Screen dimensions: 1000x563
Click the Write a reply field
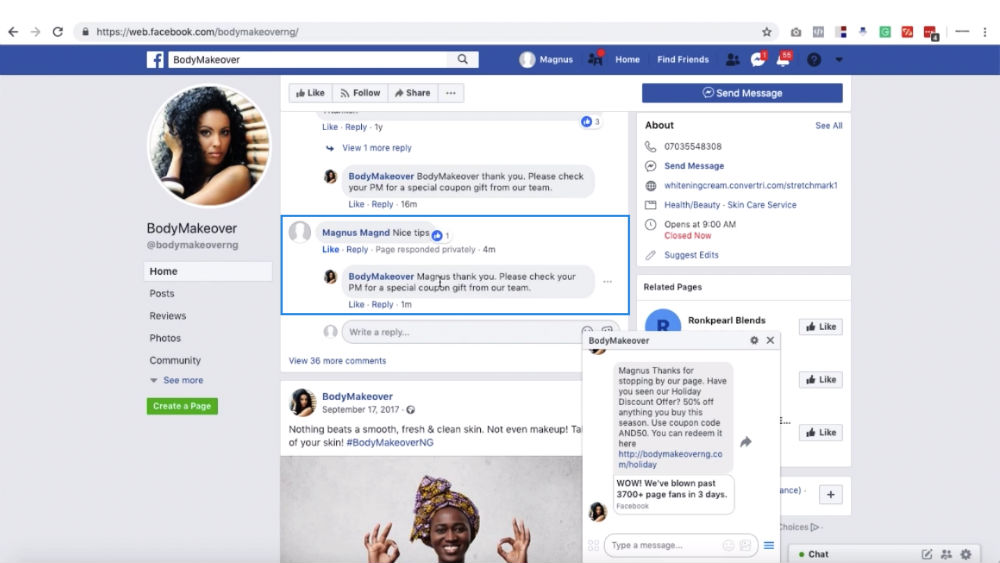pos(462,332)
